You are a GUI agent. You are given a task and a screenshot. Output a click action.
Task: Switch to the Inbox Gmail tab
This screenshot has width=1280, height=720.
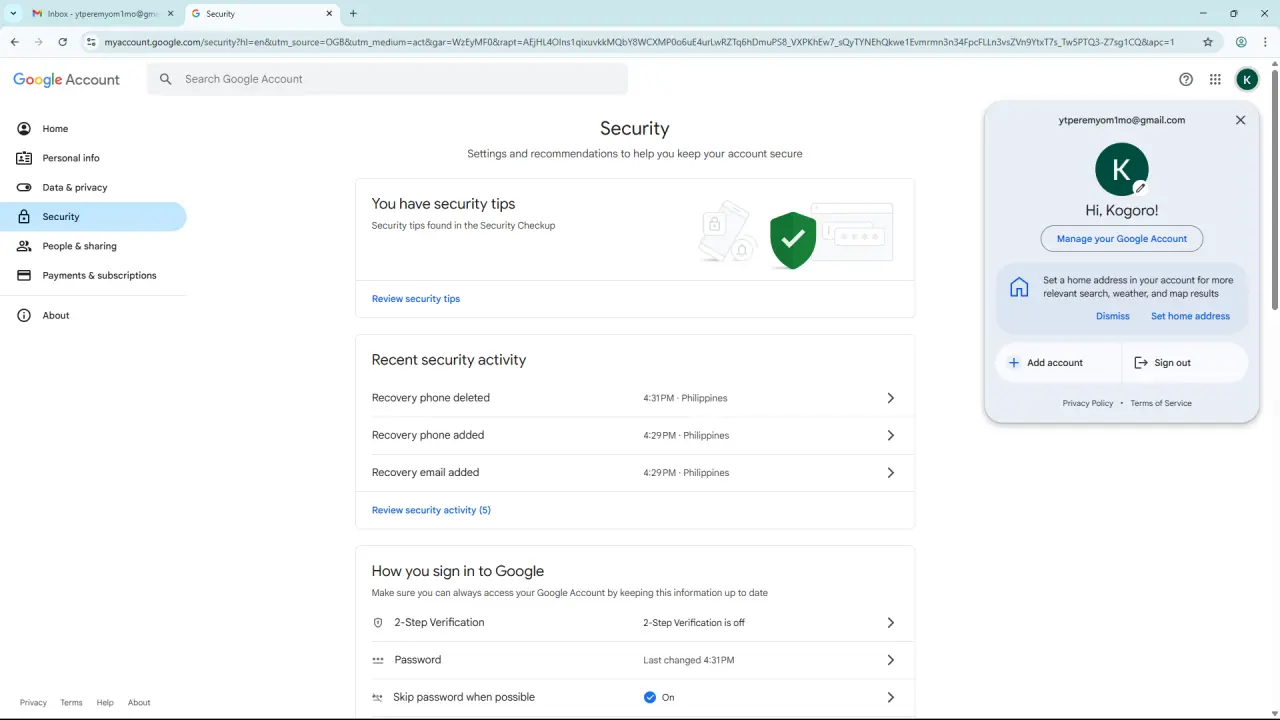click(x=98, y=14)
